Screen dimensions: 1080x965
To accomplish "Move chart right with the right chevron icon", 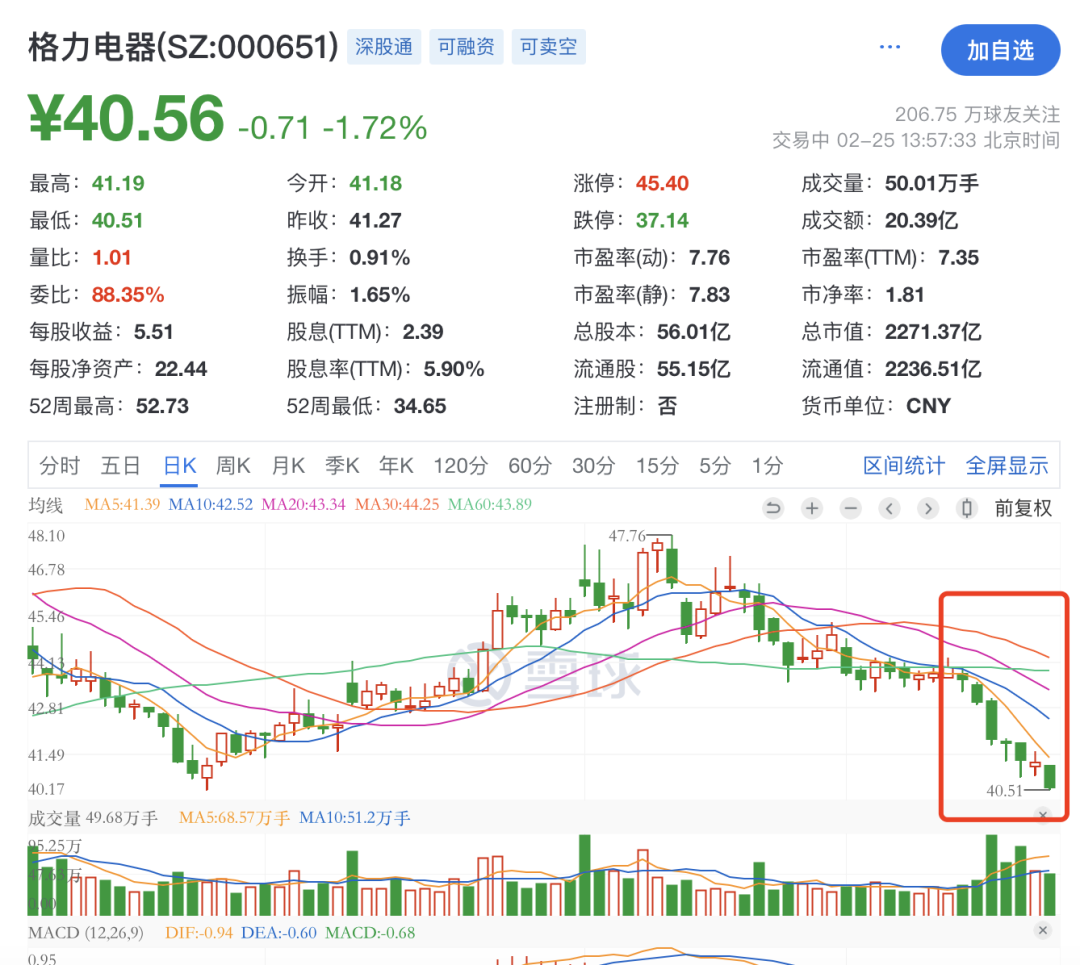I will click(928, 508).
